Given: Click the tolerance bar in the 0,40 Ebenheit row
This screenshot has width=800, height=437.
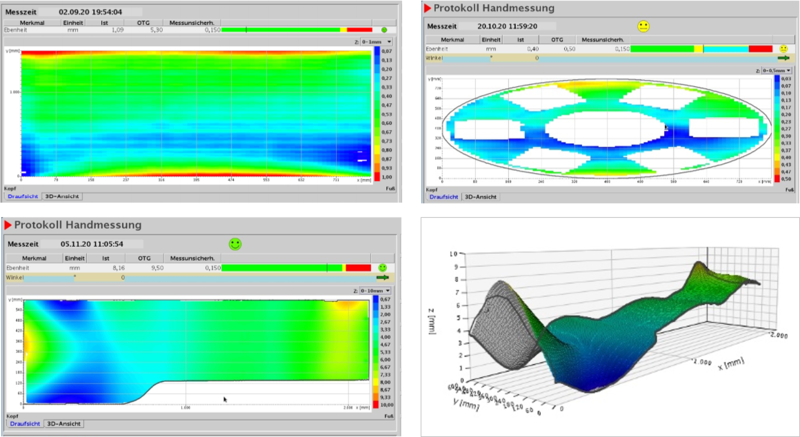Looking at the screenshot, I should pos(702,49).
